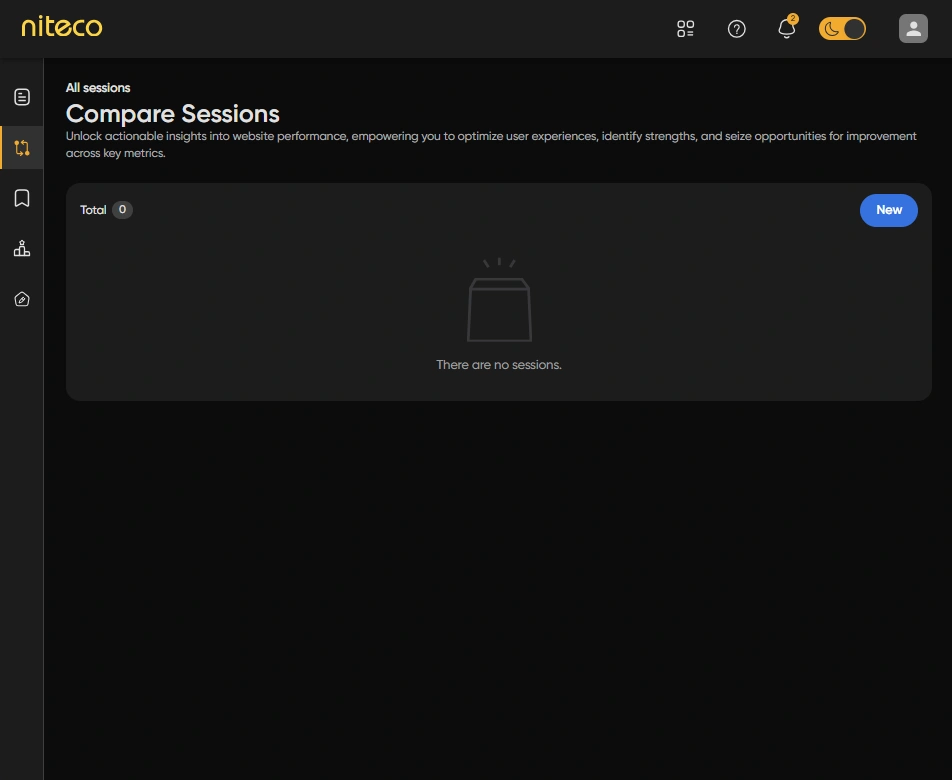This screenshot has width=952, height=780.
Task: Open the user profile avatar
Action: click(x=913, y=29)
